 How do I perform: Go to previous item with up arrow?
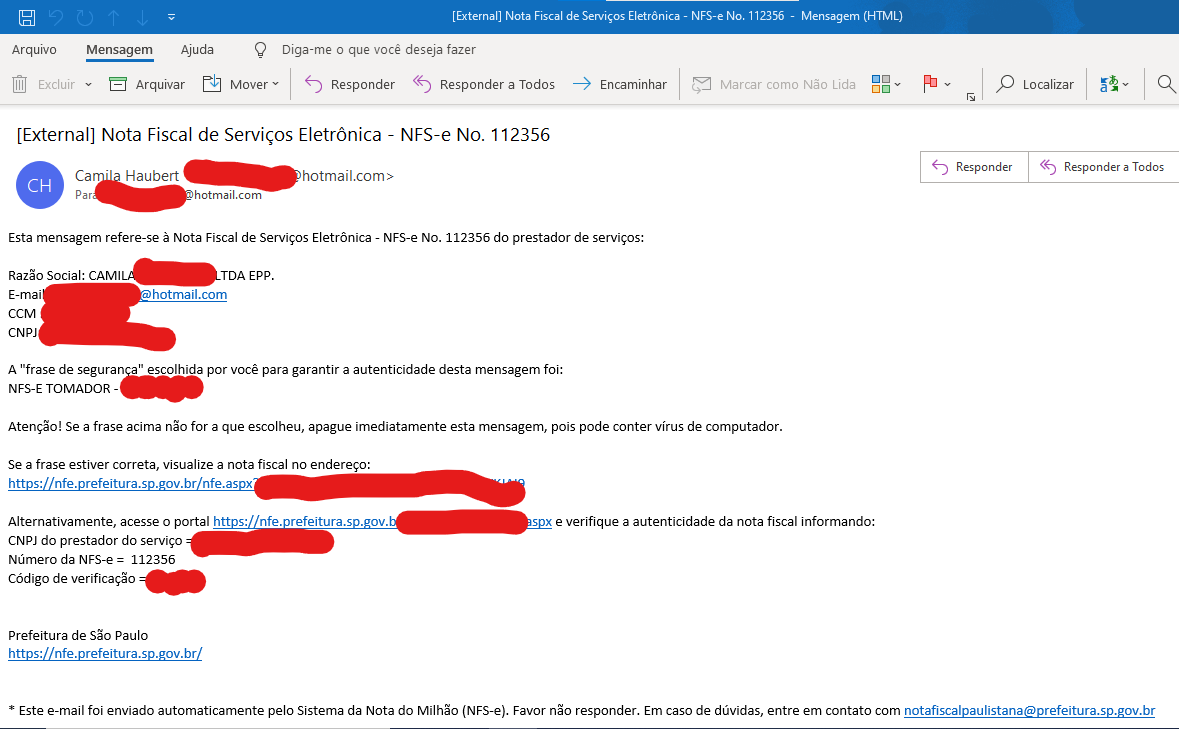coord(114,17)
